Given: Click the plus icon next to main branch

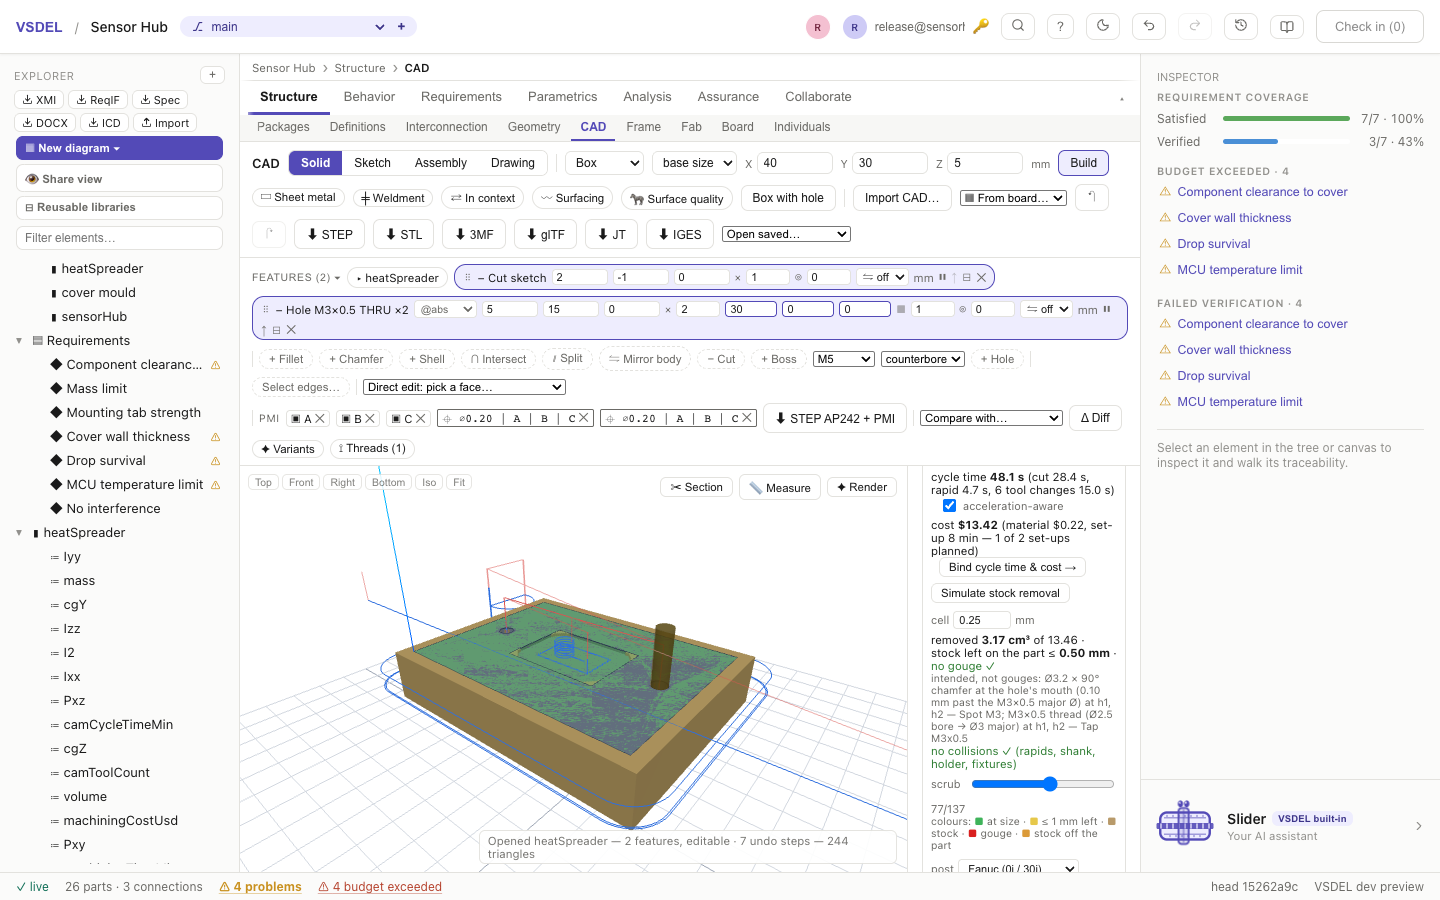Looking at the screenshot, I should point(401,27).
